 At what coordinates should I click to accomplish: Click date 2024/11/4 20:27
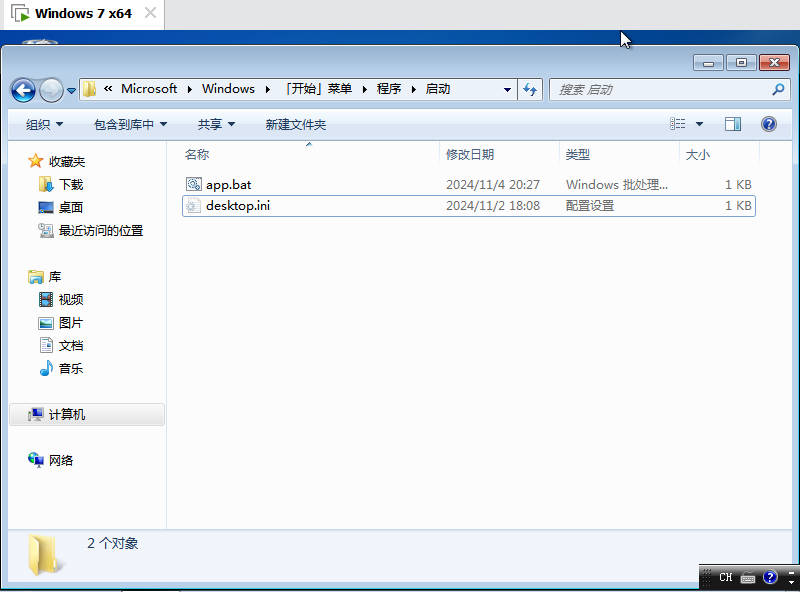[x=493, y=185]
